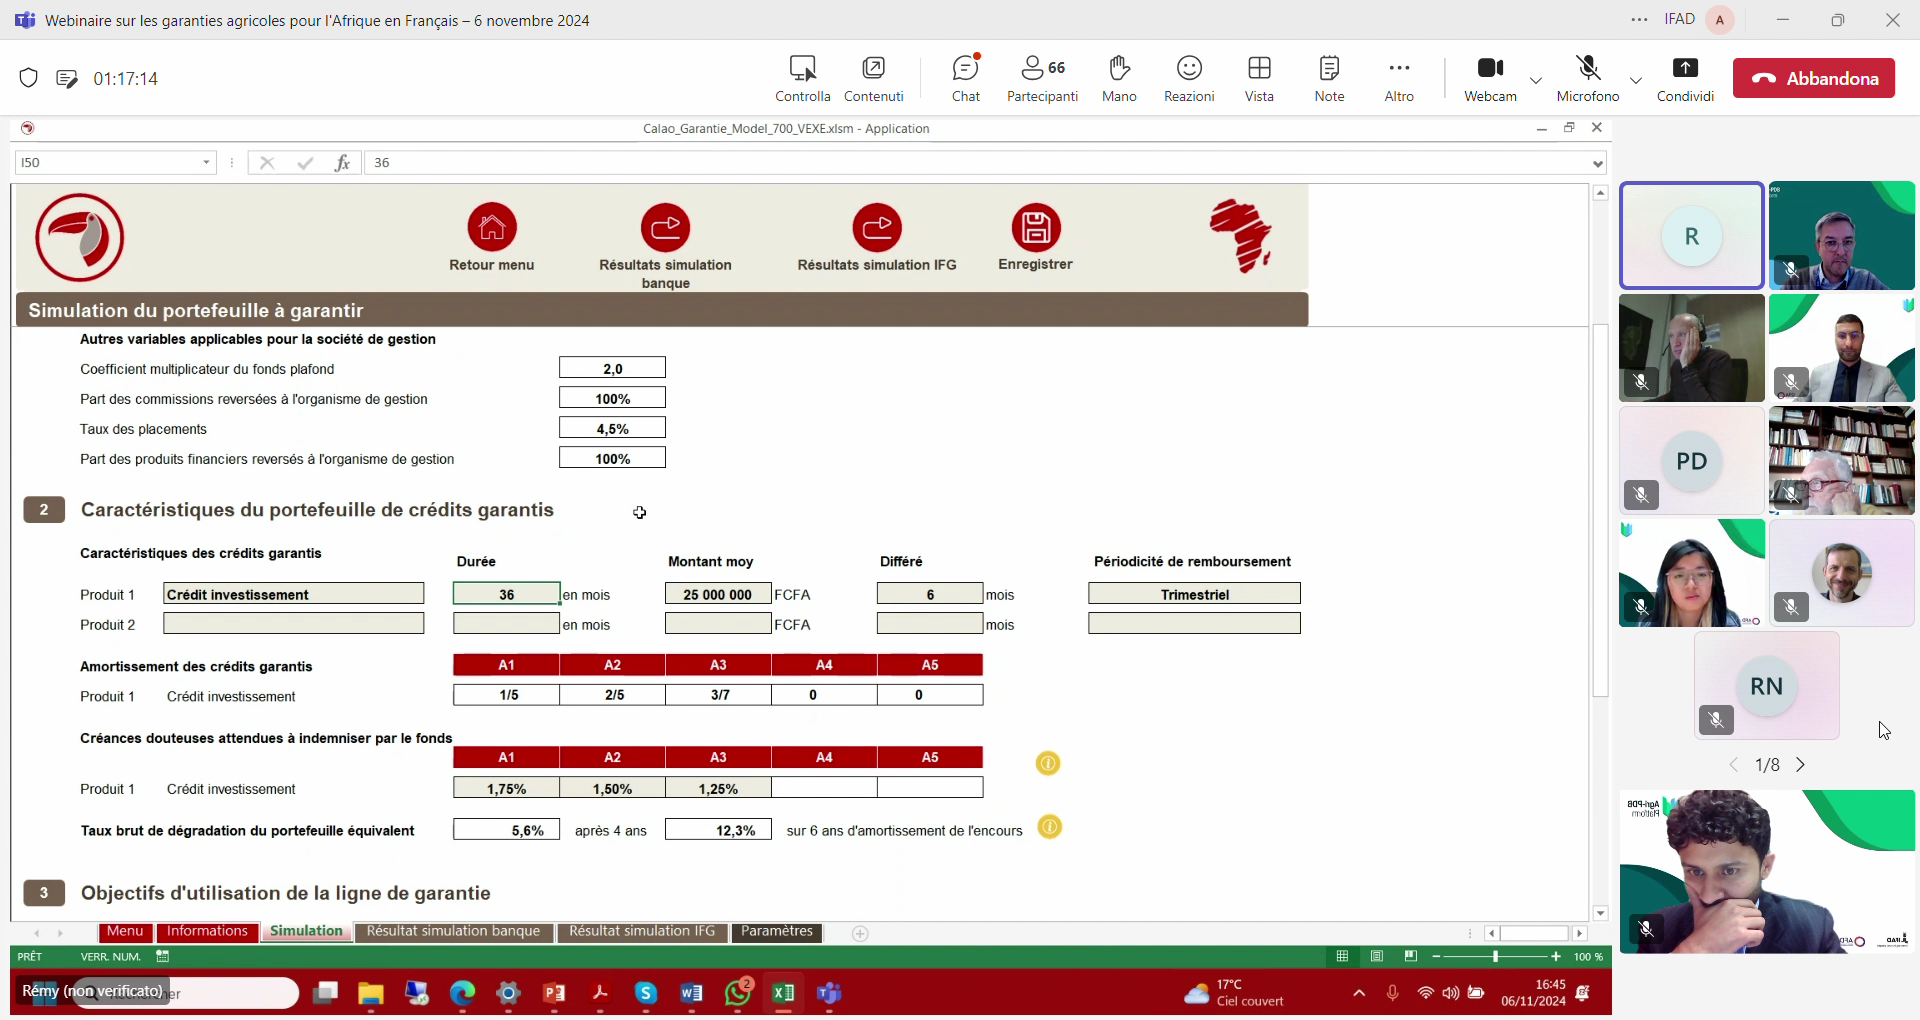The image size is (1920, 1020).
Task: Click the Excel formula cancel X button
Action: tap(267, 163)
